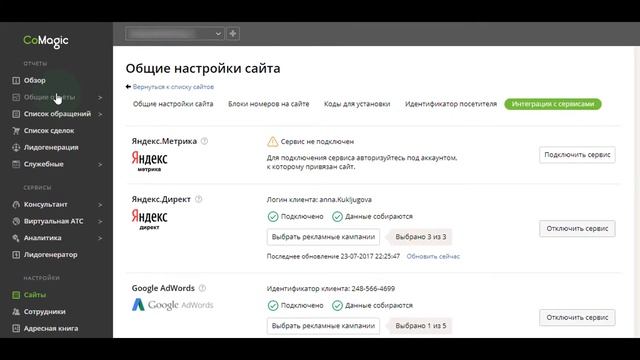Click help icon beside Google AdWords

[x=202, y=288]
